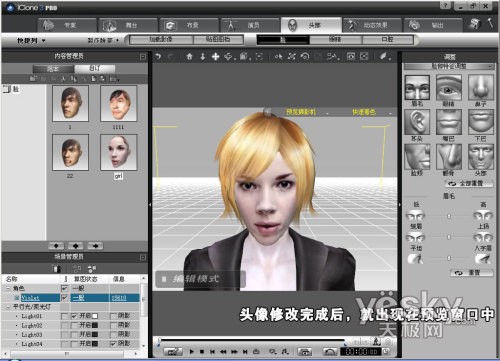Image resolution: width=500 pixels, height=361 pixels.
Task: Switch to the 舞台 stage tab
Action: [x=127, y=25]
